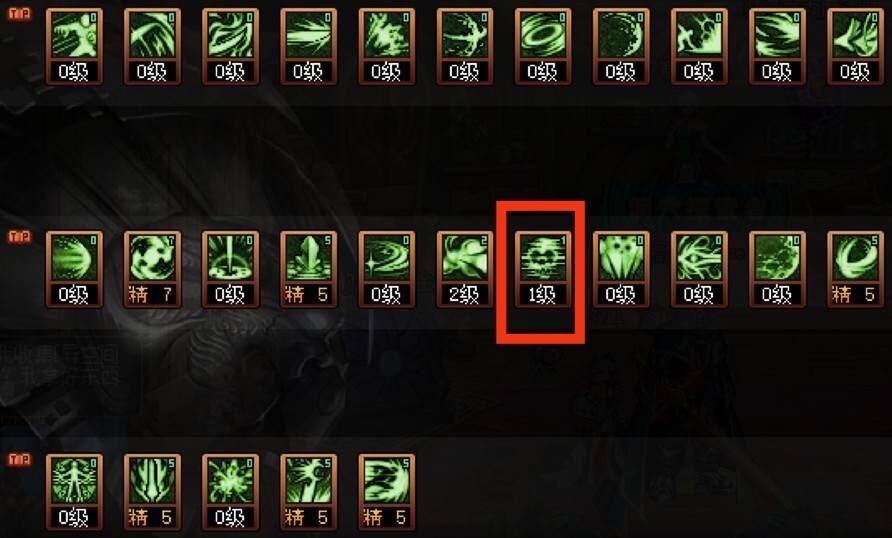Screen dimensions: 892x538
Task: Select the wave swirl 精 5 skill ending bottom row
Action: click(x=387, y=493)
